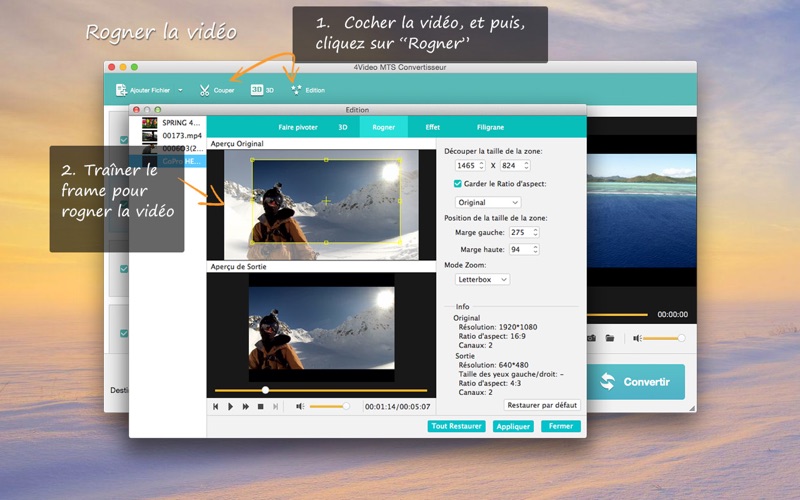This screenshot has width=800, height=500.
Task: Click the main window volume slider
Action: (663, 338)
